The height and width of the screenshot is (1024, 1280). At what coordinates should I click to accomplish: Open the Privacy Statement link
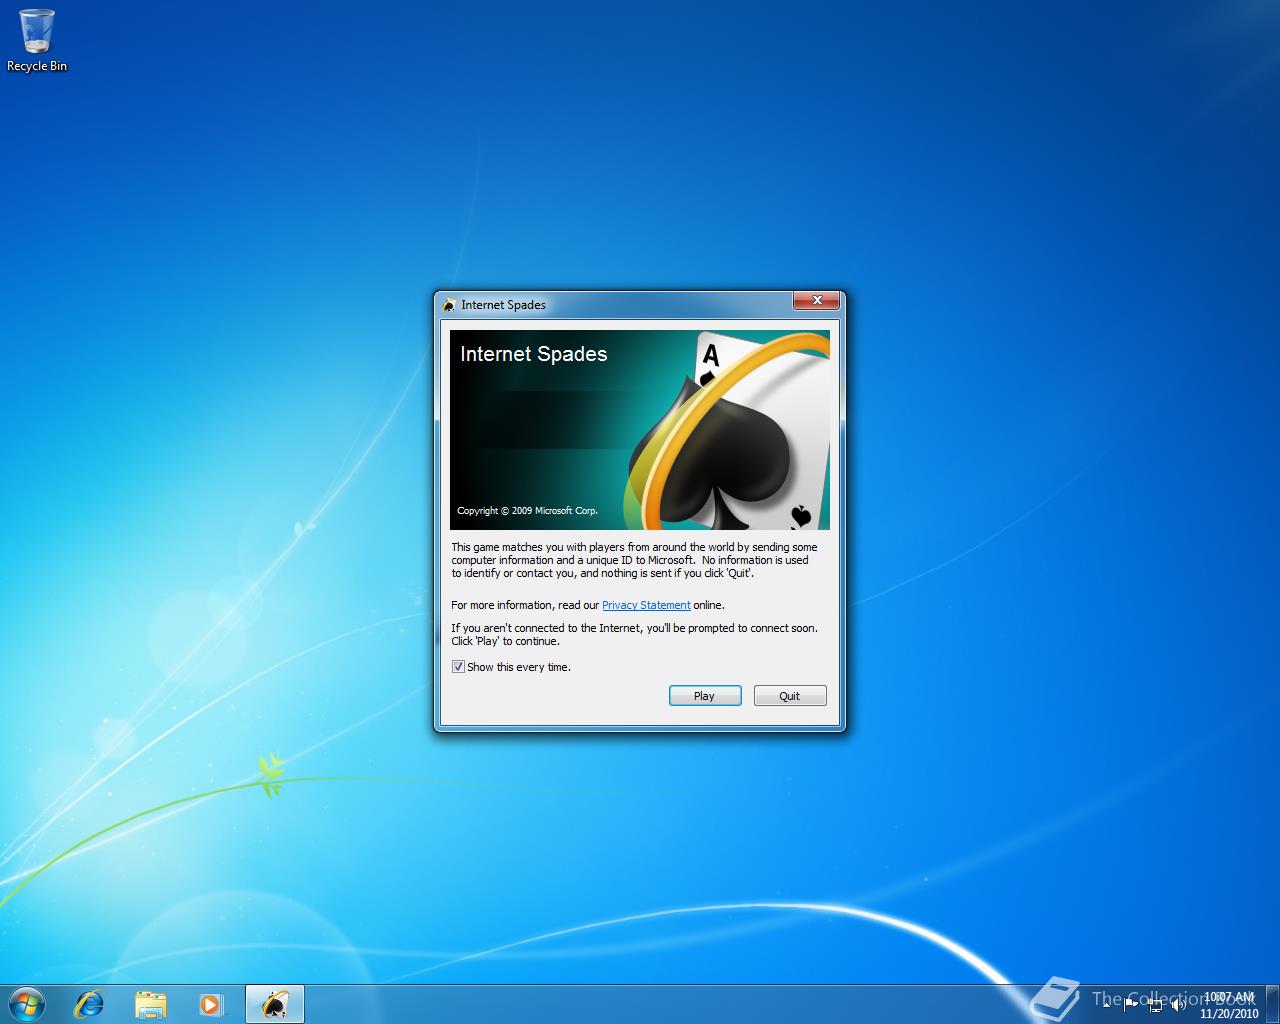tap(646, 605)
